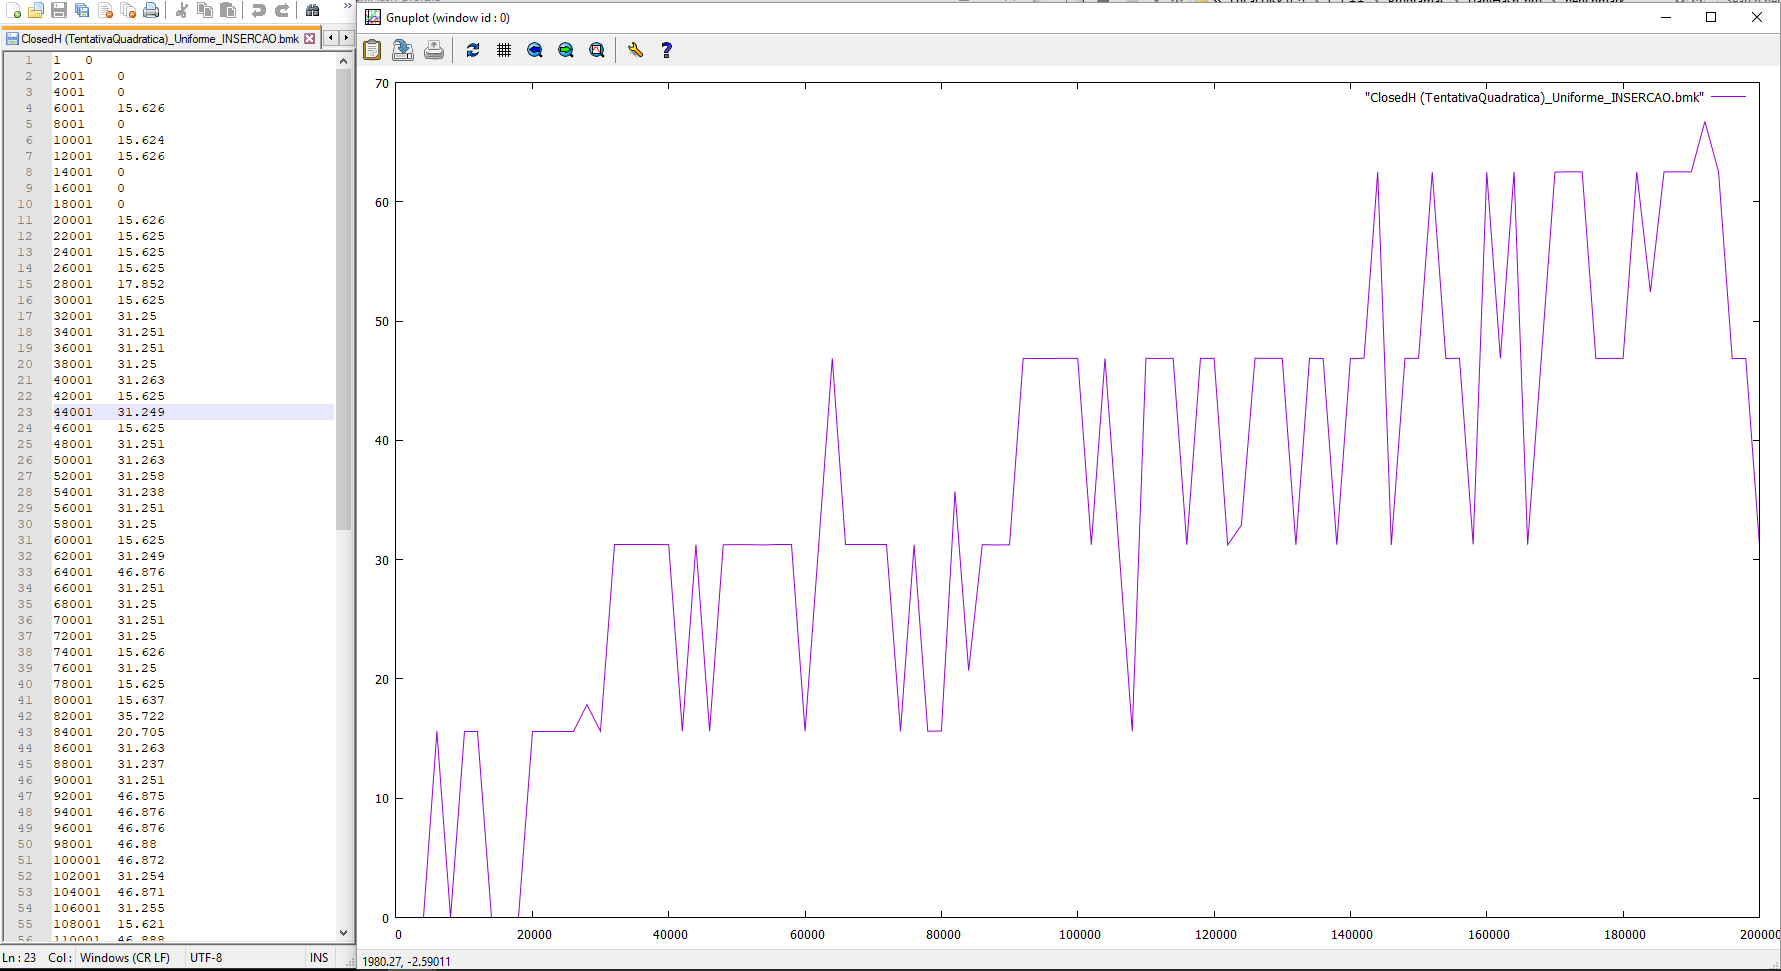Click the purple legend line sample
Screen dimensions: 1781x971
coord(1728,97)
